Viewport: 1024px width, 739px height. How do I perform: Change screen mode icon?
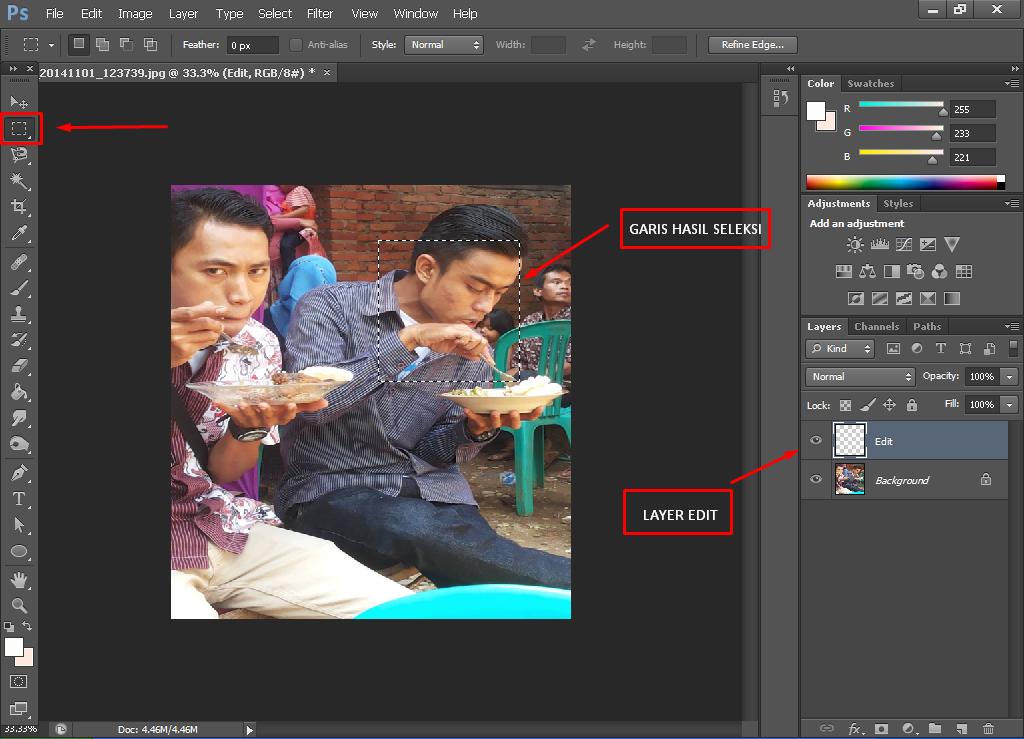tap(19, 708)
